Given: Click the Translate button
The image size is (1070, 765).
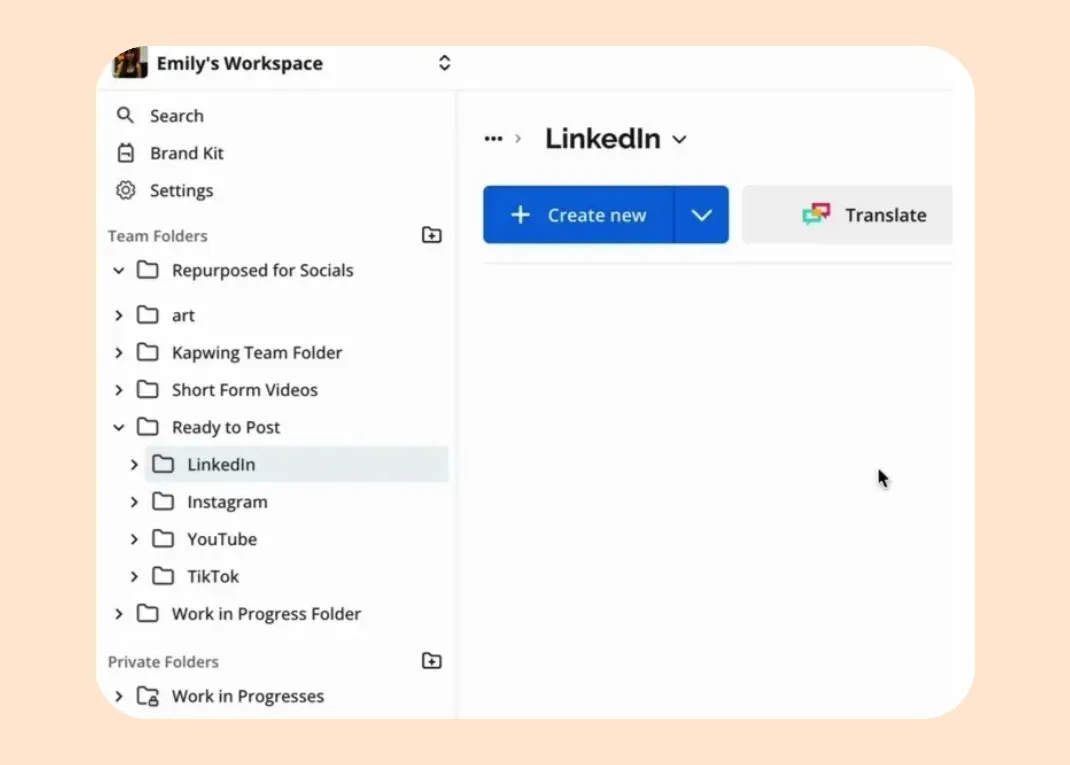Looking at the screenshot, I should 865,215.
